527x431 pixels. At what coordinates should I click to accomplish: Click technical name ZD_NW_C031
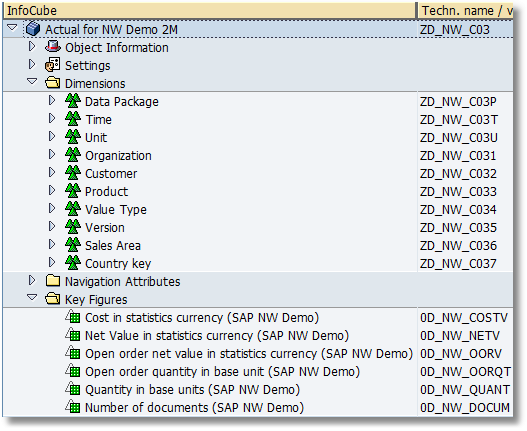tap(458, 155)
